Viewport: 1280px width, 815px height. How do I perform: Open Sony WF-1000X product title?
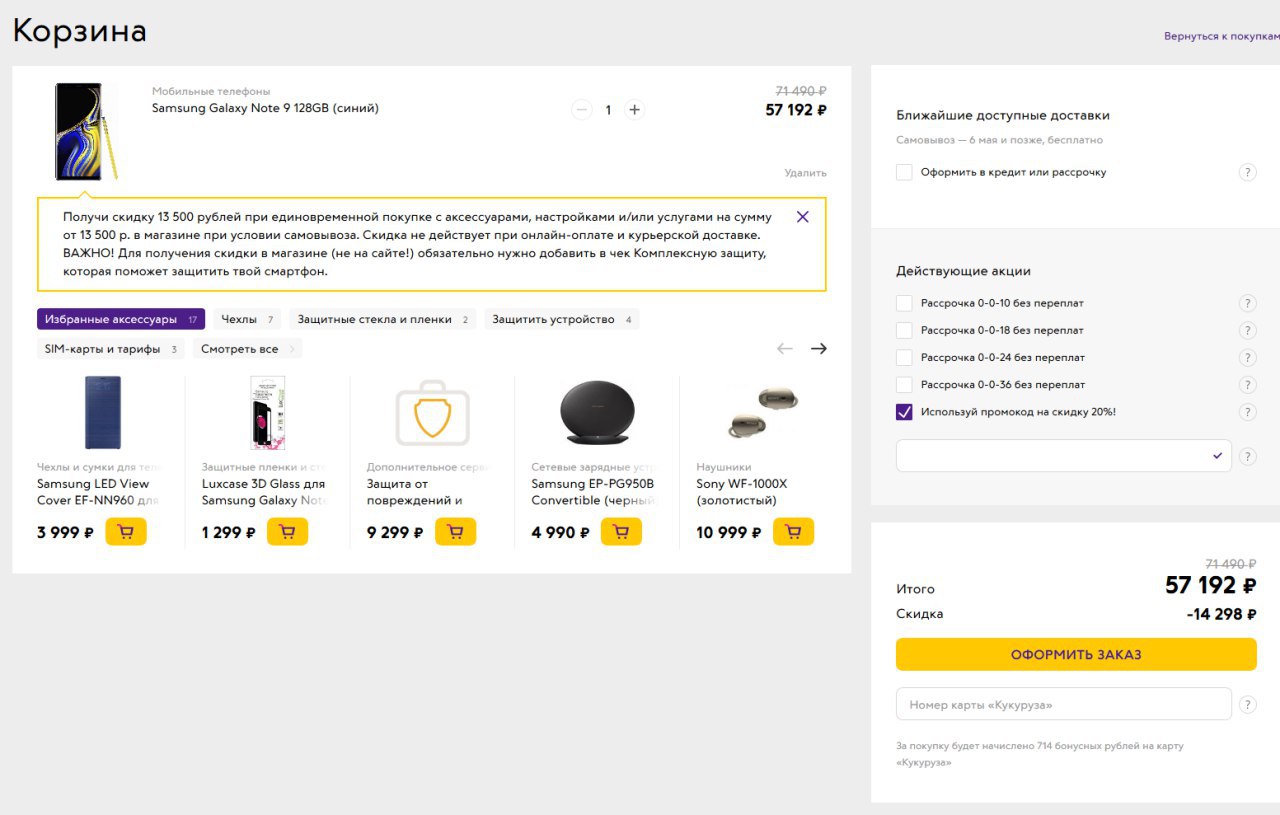[742, 492]
